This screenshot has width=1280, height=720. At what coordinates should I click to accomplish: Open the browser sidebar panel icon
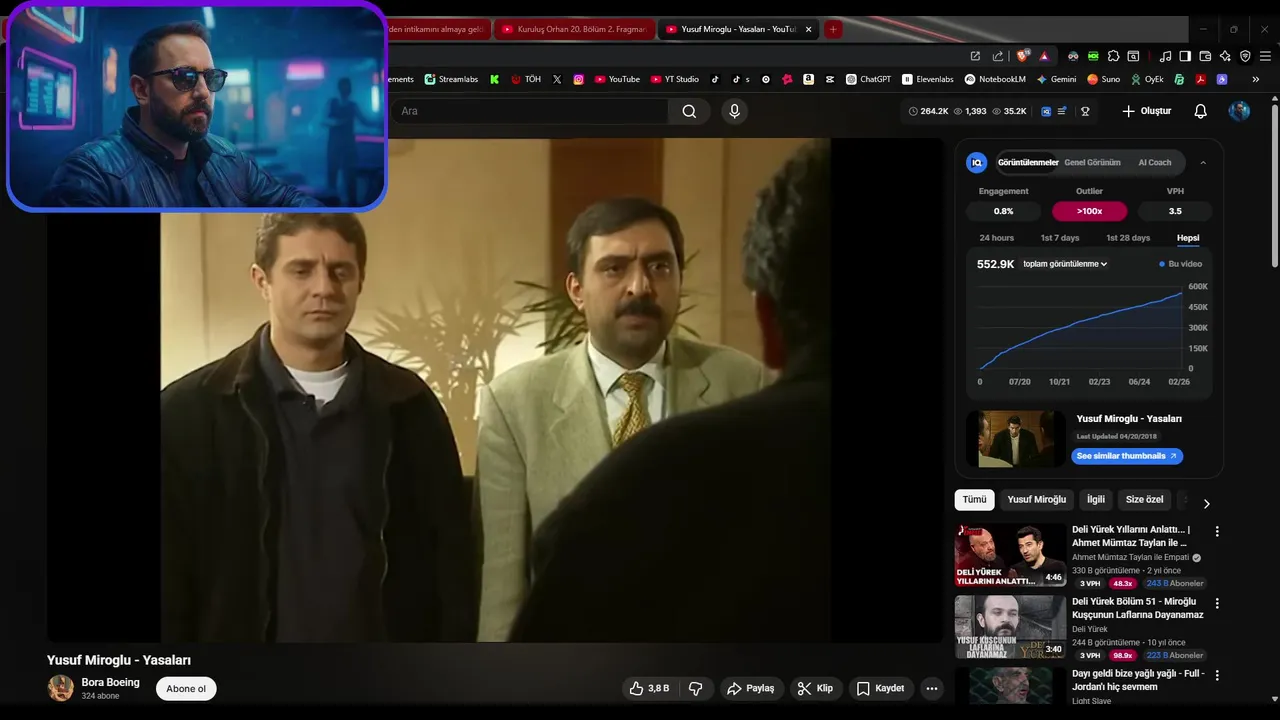tap(1185, 56)
